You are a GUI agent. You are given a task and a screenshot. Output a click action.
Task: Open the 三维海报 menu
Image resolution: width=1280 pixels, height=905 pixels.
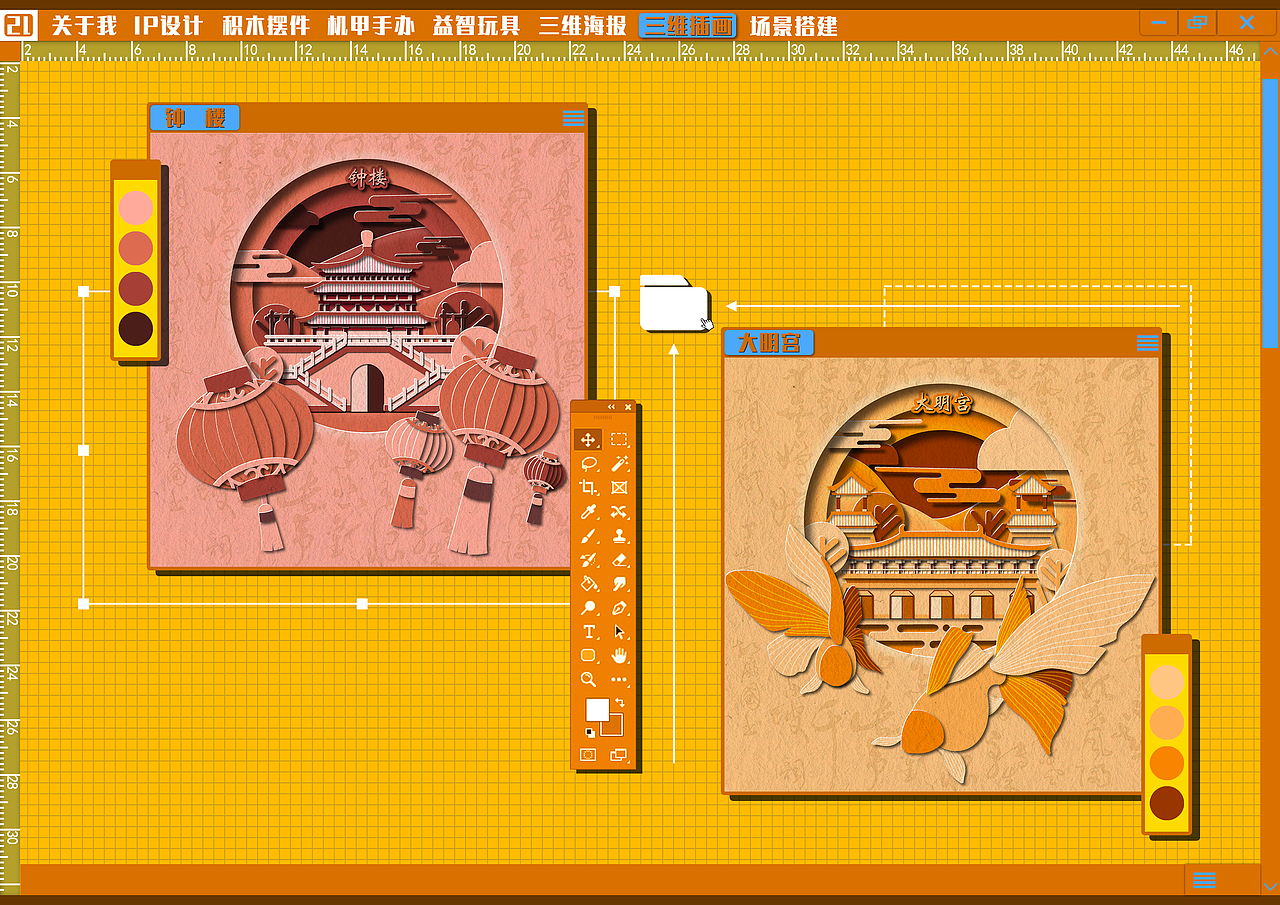(x=582, y=26)
